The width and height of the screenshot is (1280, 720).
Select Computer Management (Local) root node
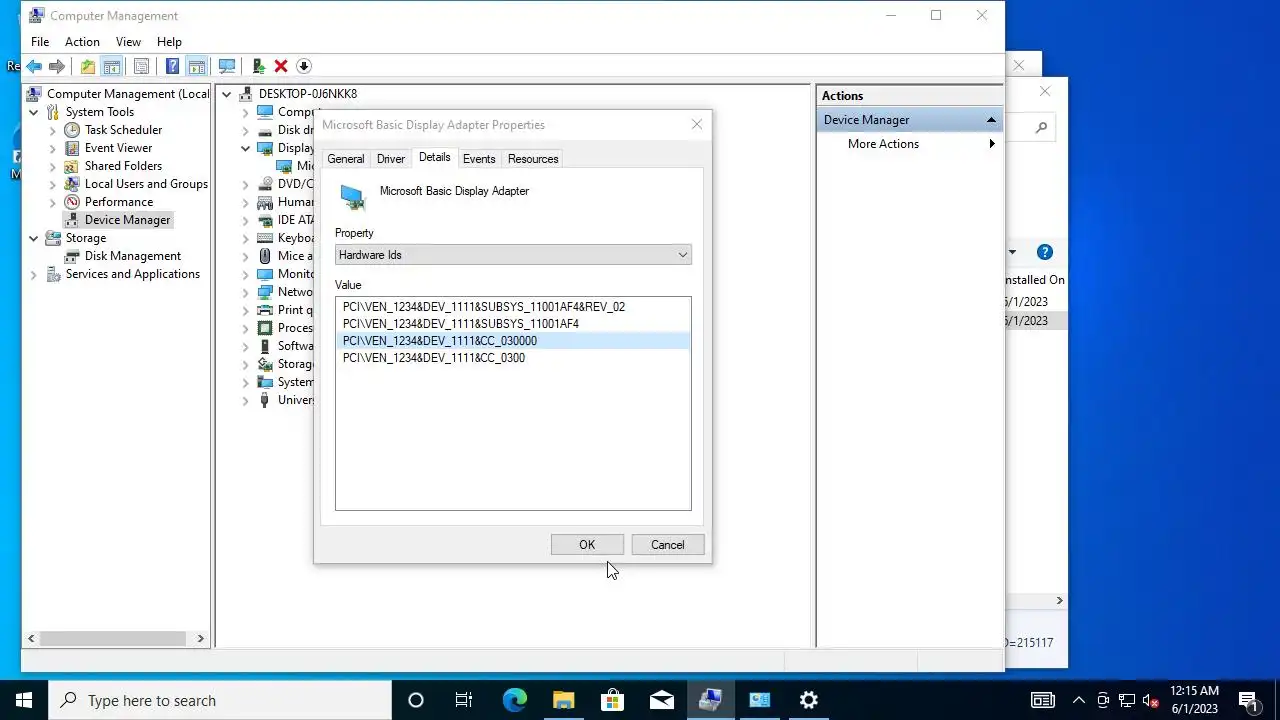point(128,94)
